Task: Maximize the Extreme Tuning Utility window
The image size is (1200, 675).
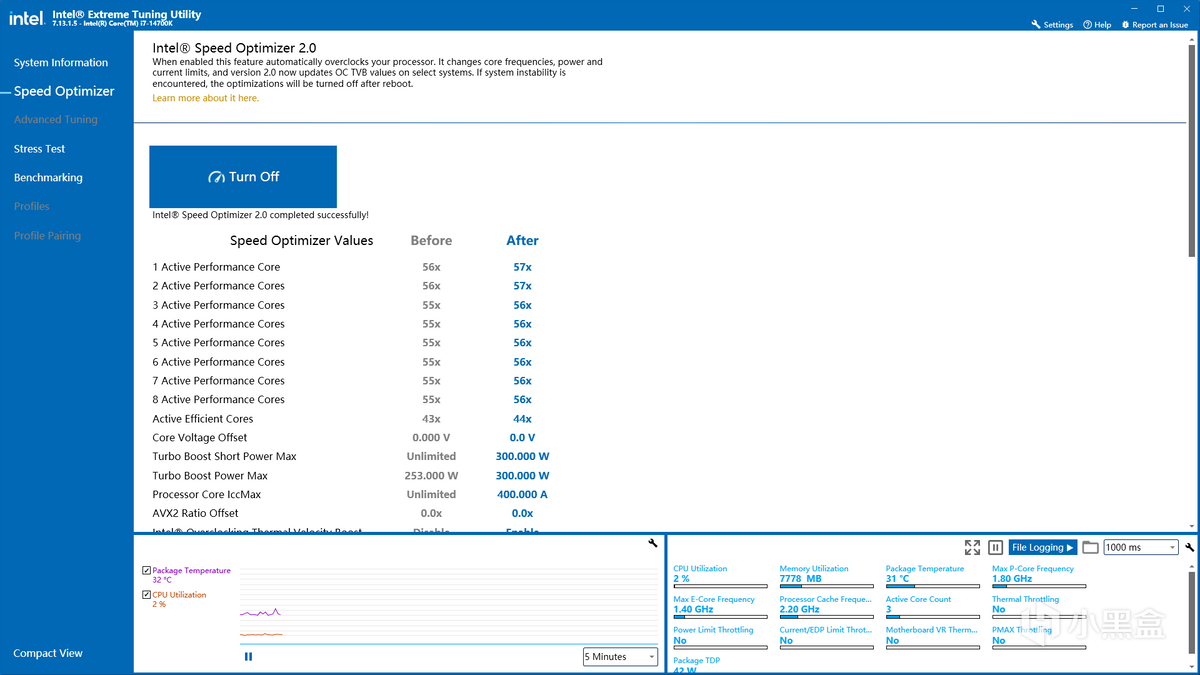Action: click(1160, 8)
